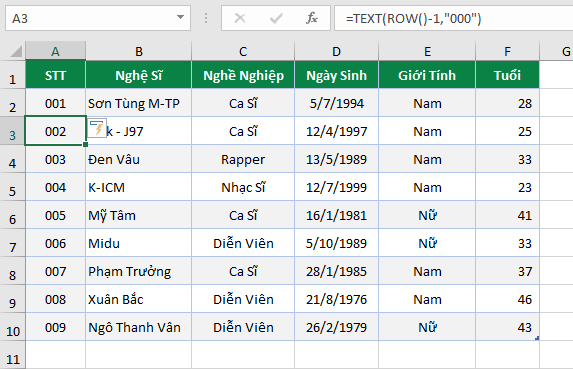Select cell containing Đen Vâu
Viewport: 573px width, 369px height.
tap(138, 159)
